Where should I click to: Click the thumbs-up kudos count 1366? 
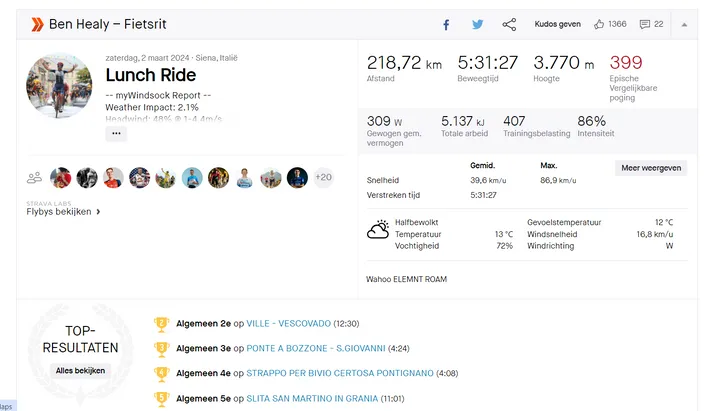pos(610,24)
